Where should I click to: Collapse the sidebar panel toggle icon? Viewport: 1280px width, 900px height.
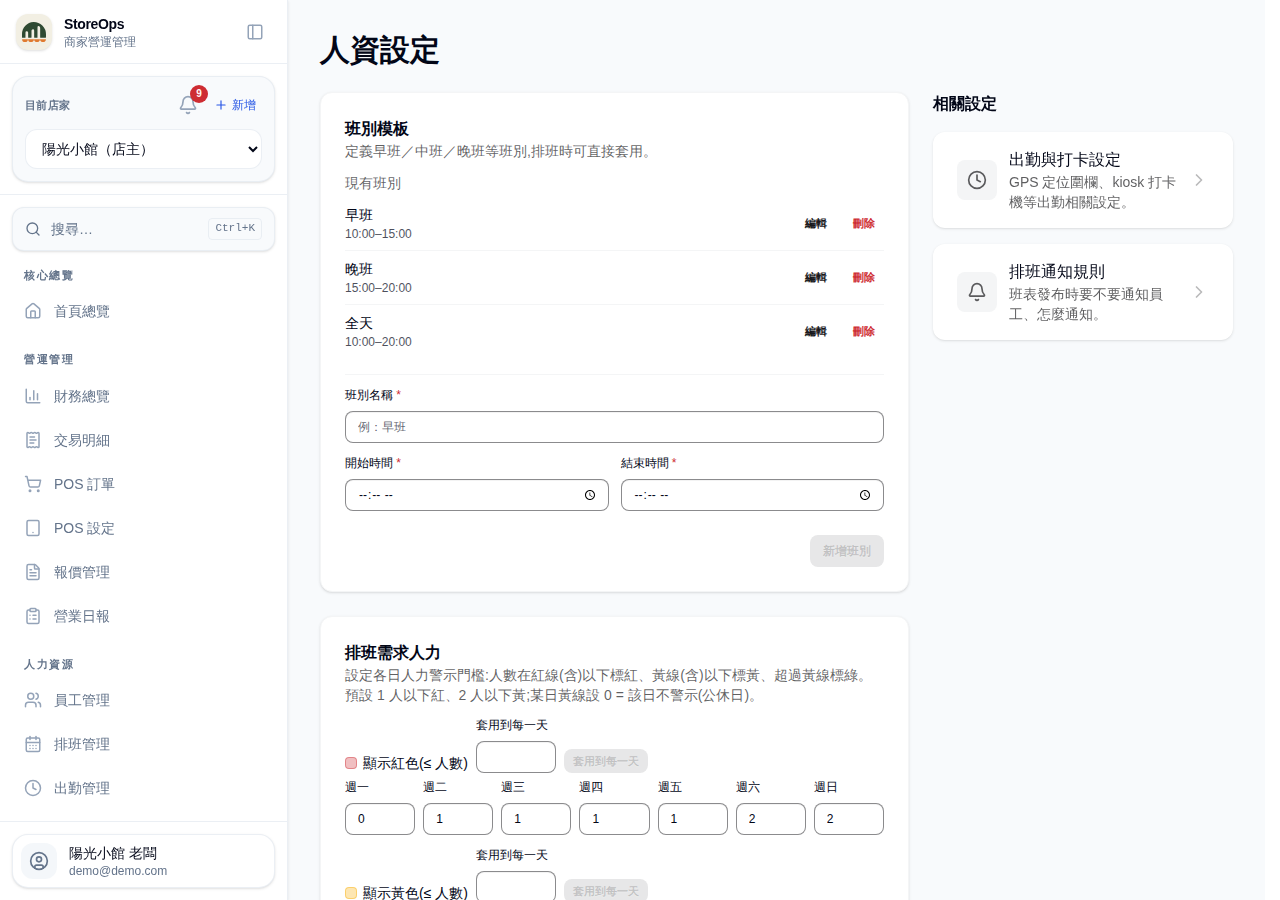[x=255, y=32]
